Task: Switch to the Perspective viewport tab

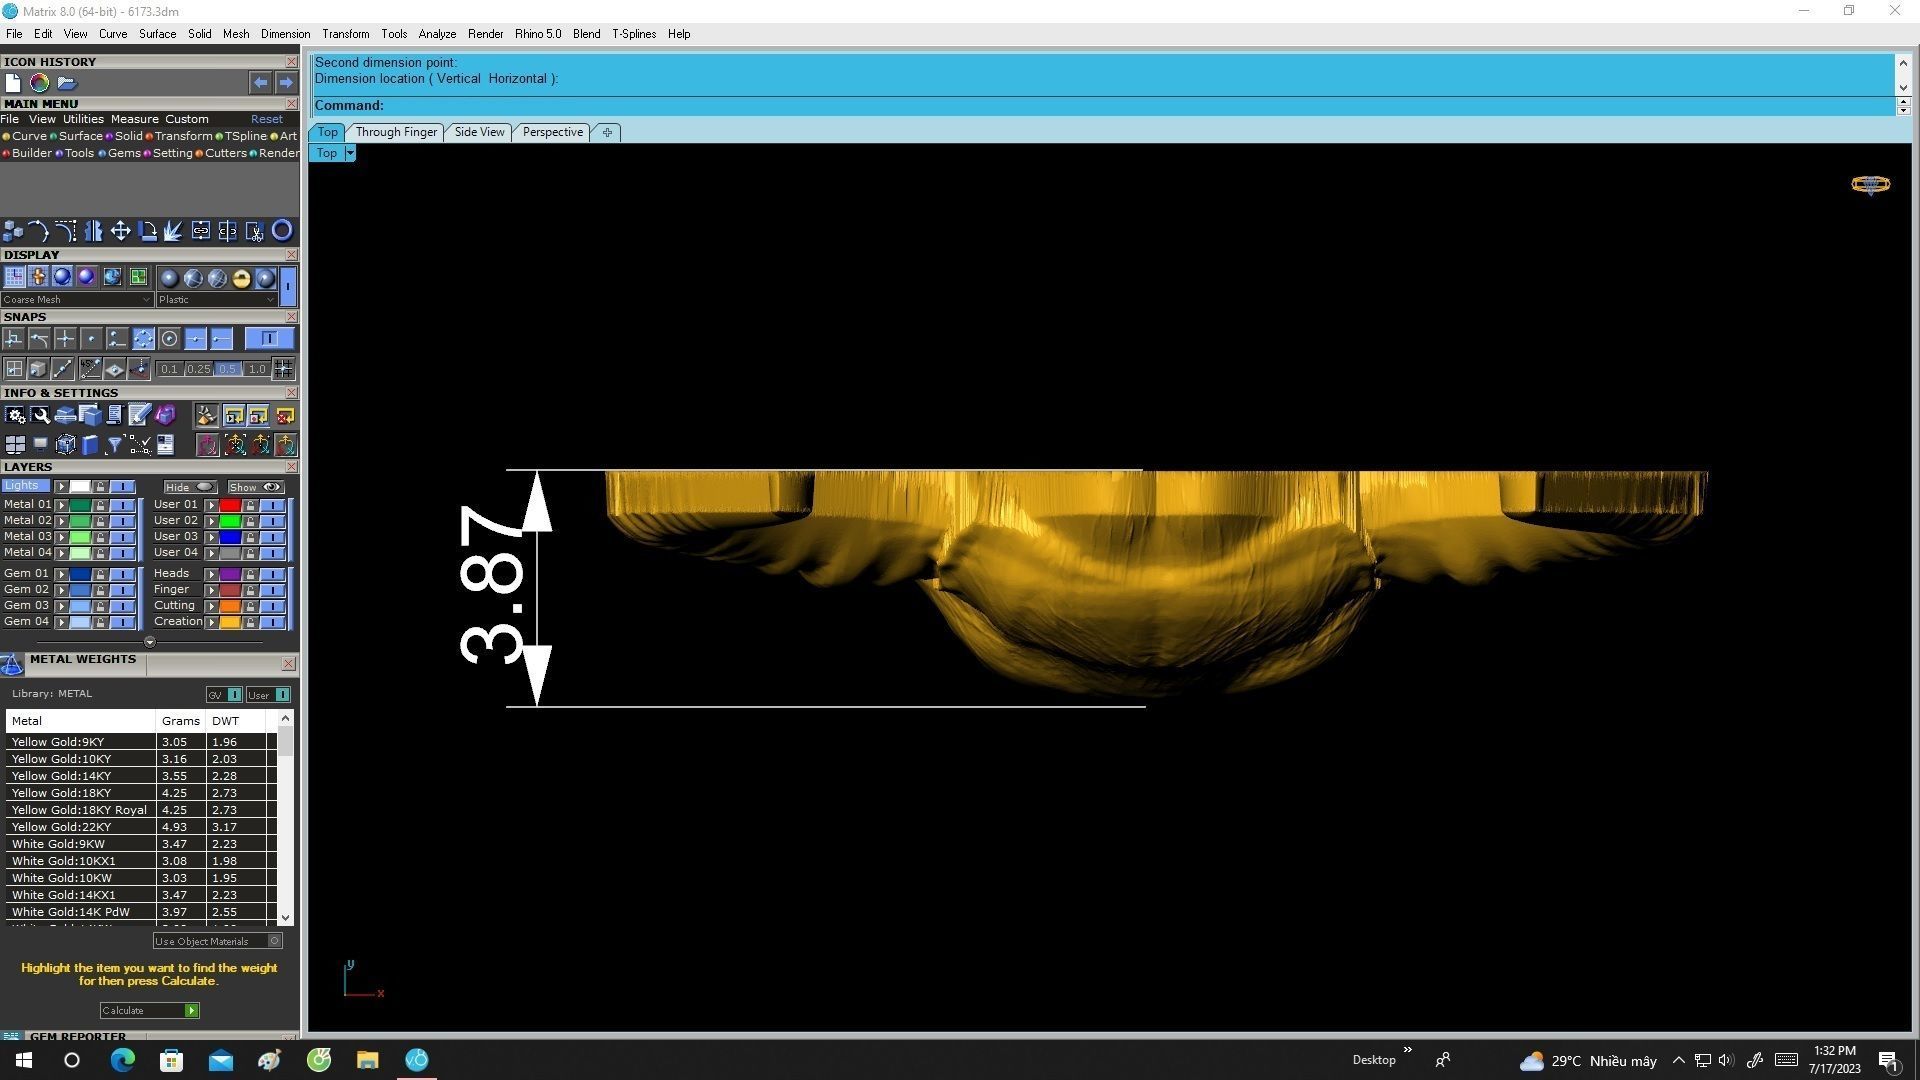Action: click(552, 132)
